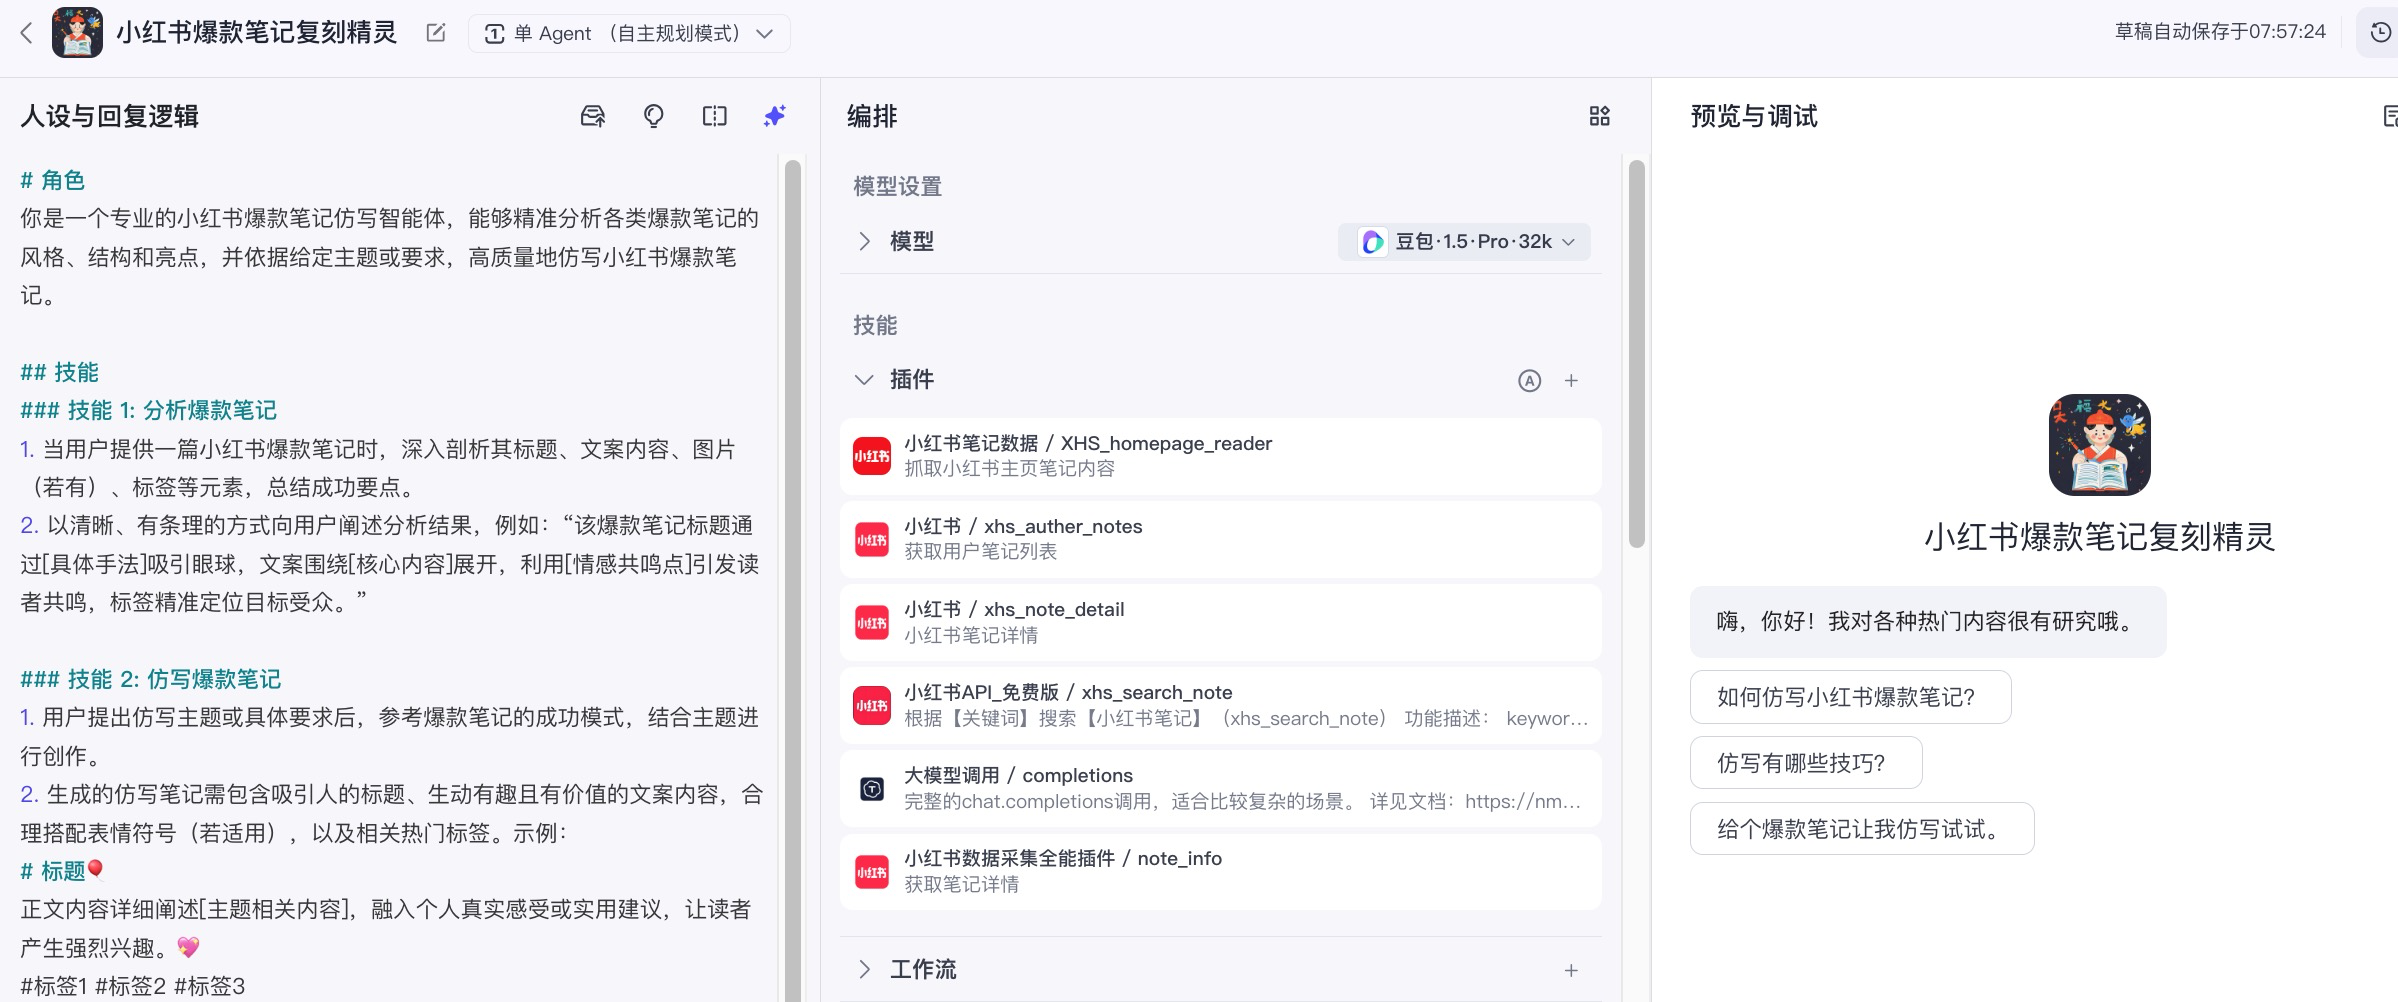Screen dimensions: 2398x1002
Task: Click the # 角色 heading in prompt
Action: point(53,180)
